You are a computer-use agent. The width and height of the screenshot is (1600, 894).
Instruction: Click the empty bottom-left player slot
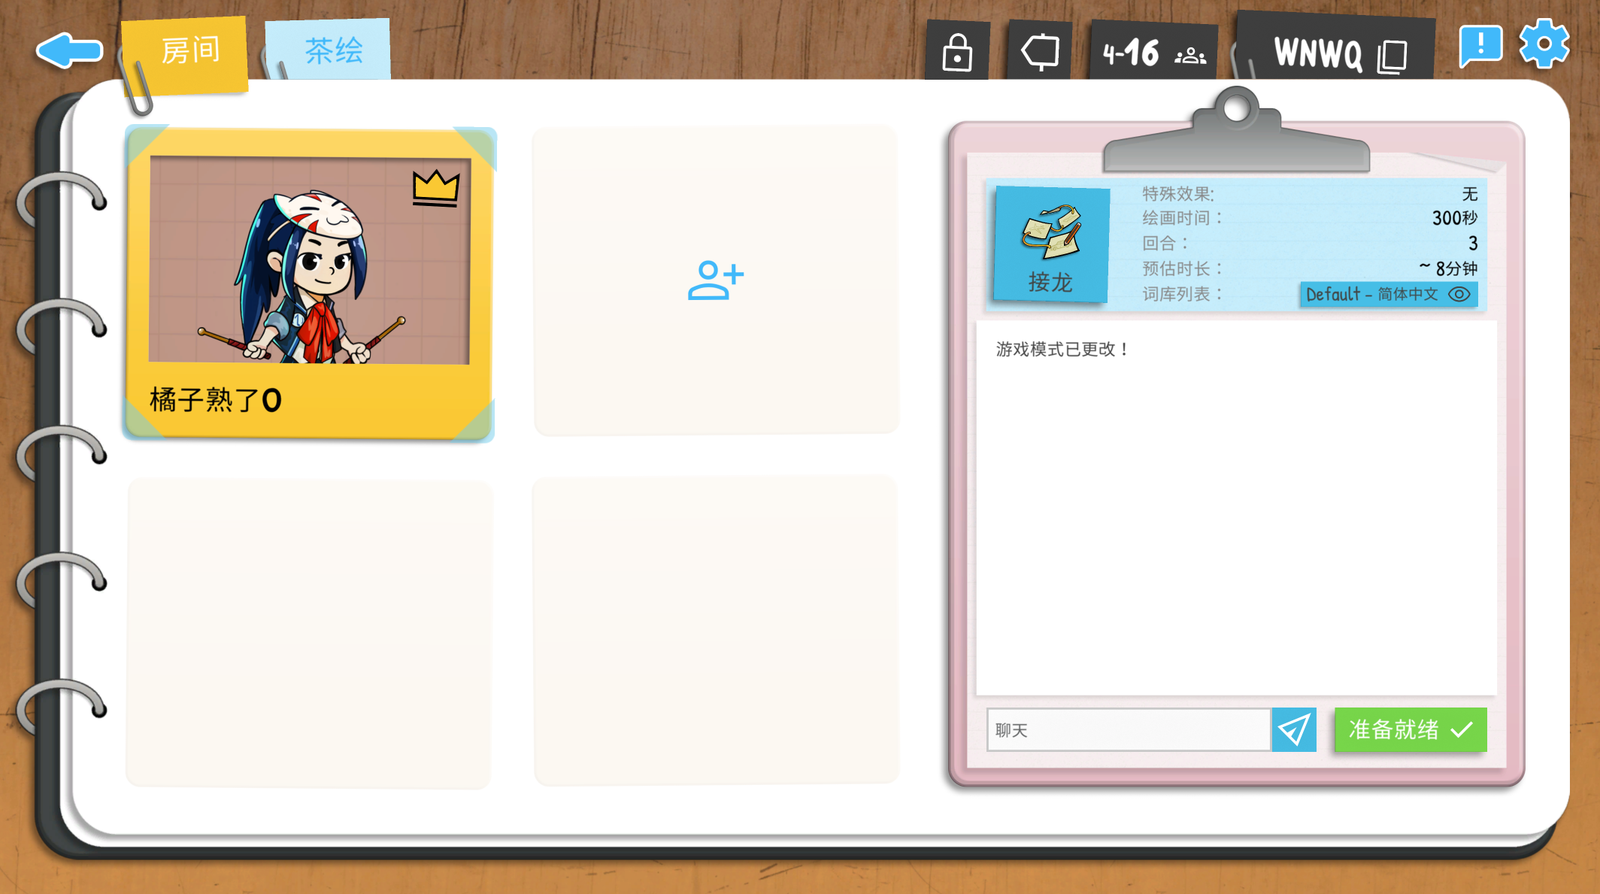tap(309, 633)
